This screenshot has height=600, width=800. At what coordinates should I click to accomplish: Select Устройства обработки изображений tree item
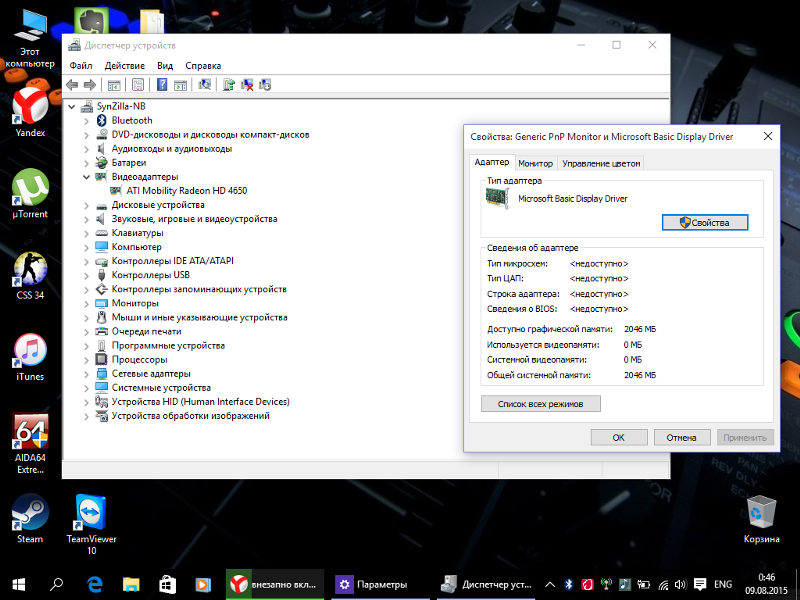(x=190, y=416)
